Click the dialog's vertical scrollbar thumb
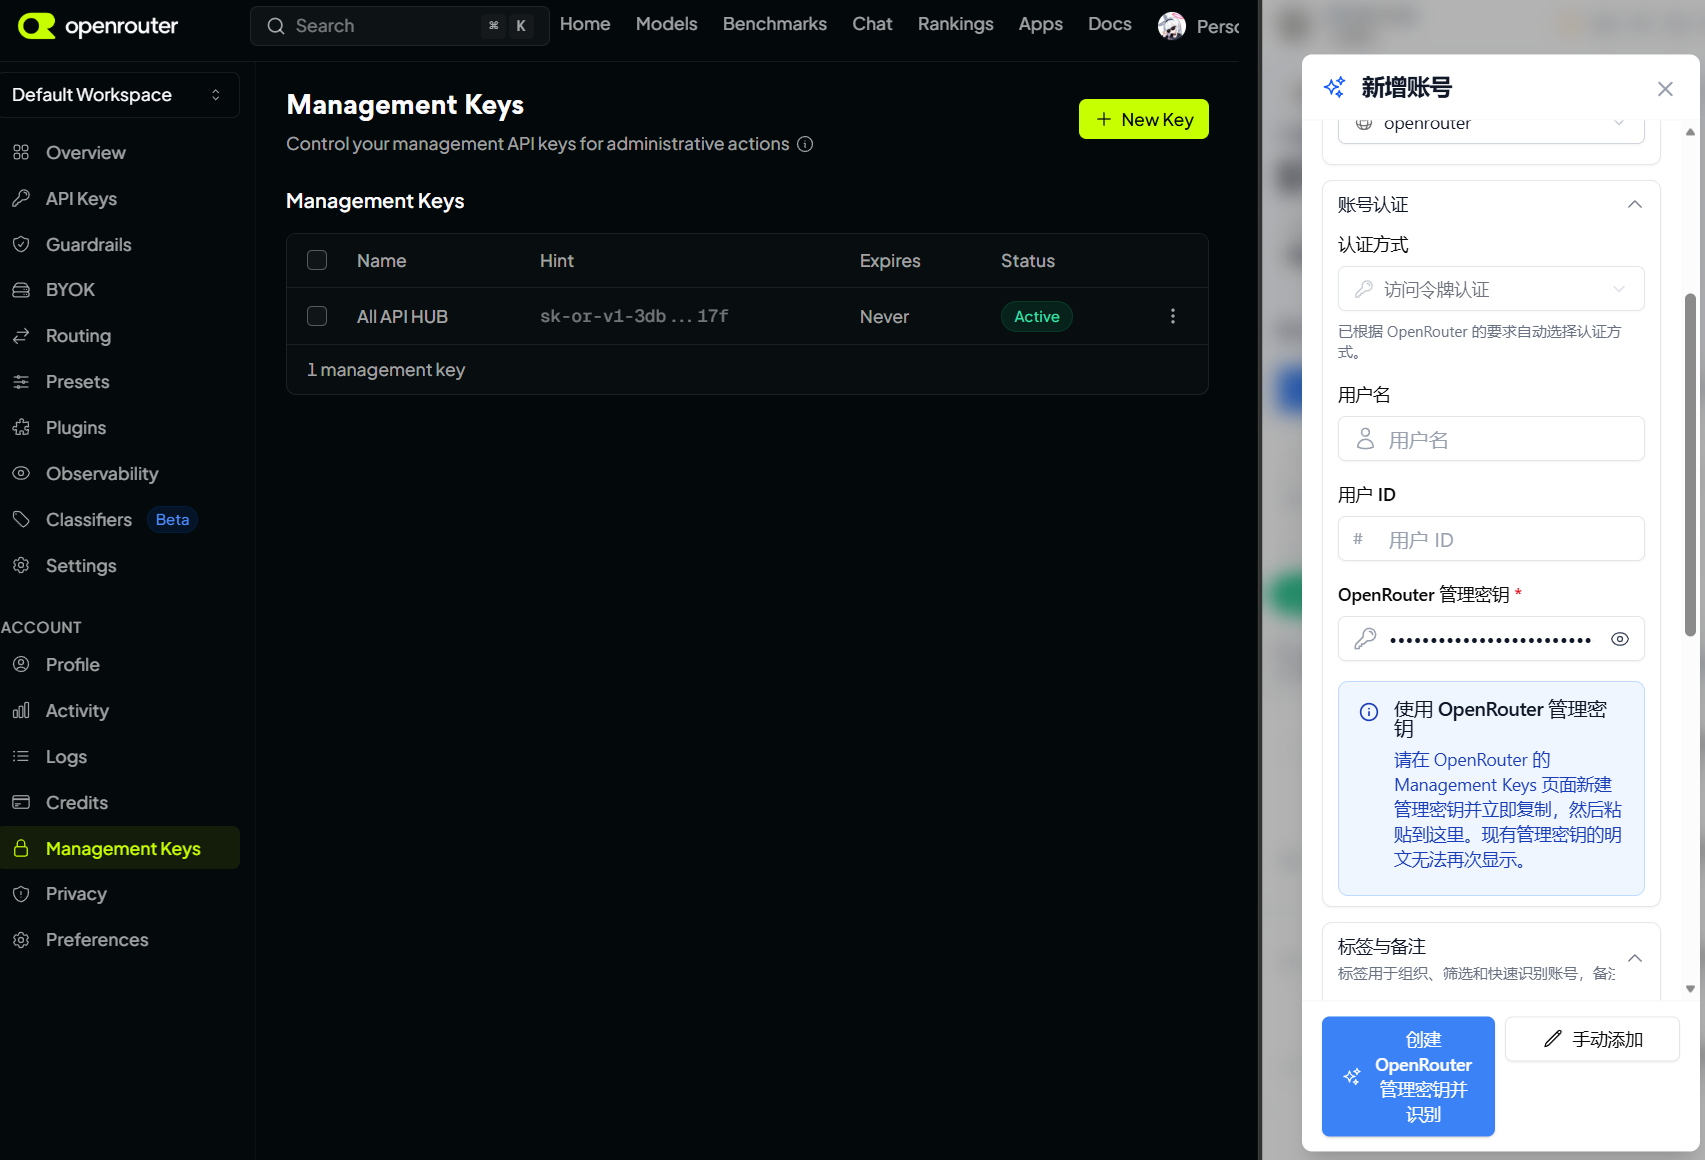This screenshot has height=1160, width=1705. point(1690,465)
